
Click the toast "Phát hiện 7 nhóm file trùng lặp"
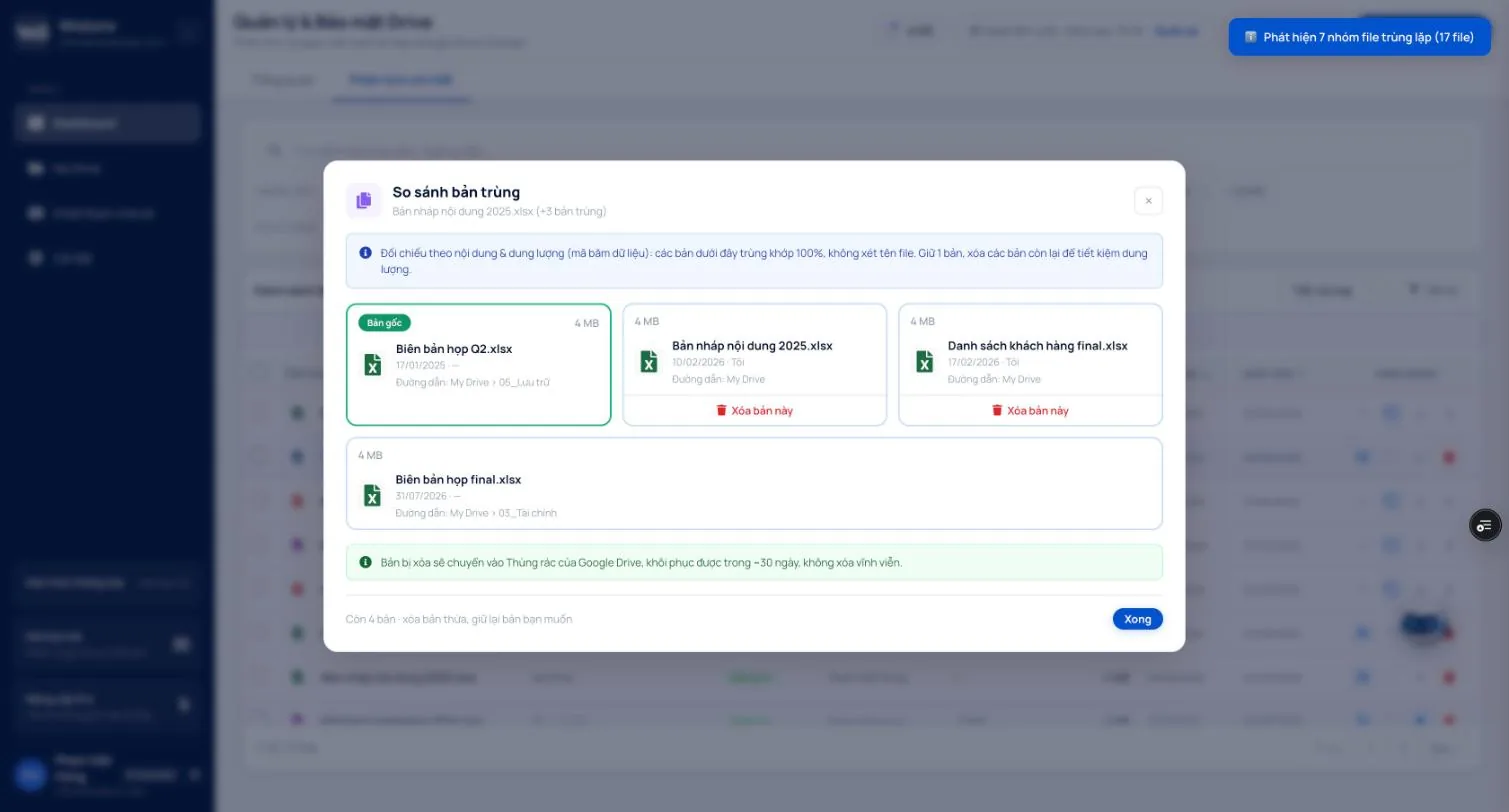tap(1360, 37)
